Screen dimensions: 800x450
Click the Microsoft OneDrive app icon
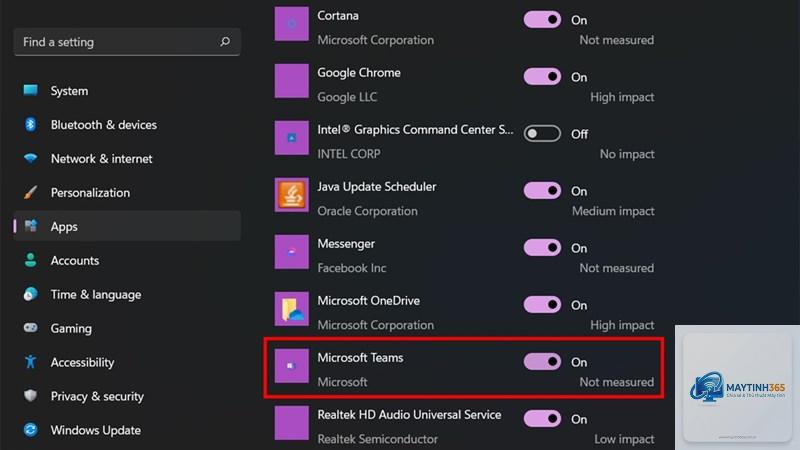click(x=291, y=309)
